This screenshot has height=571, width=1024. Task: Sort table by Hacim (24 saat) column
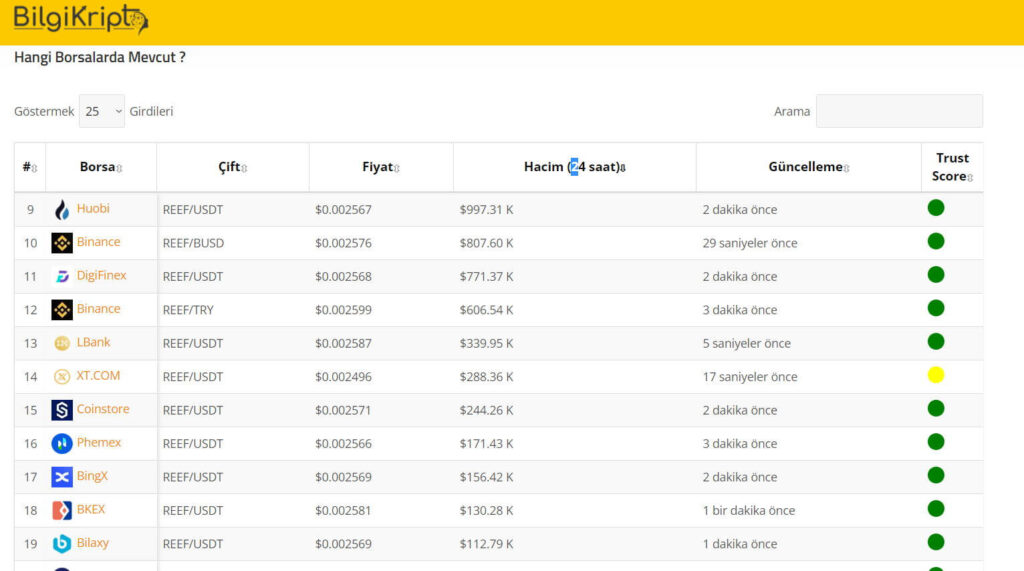click(x=575, y=167)
